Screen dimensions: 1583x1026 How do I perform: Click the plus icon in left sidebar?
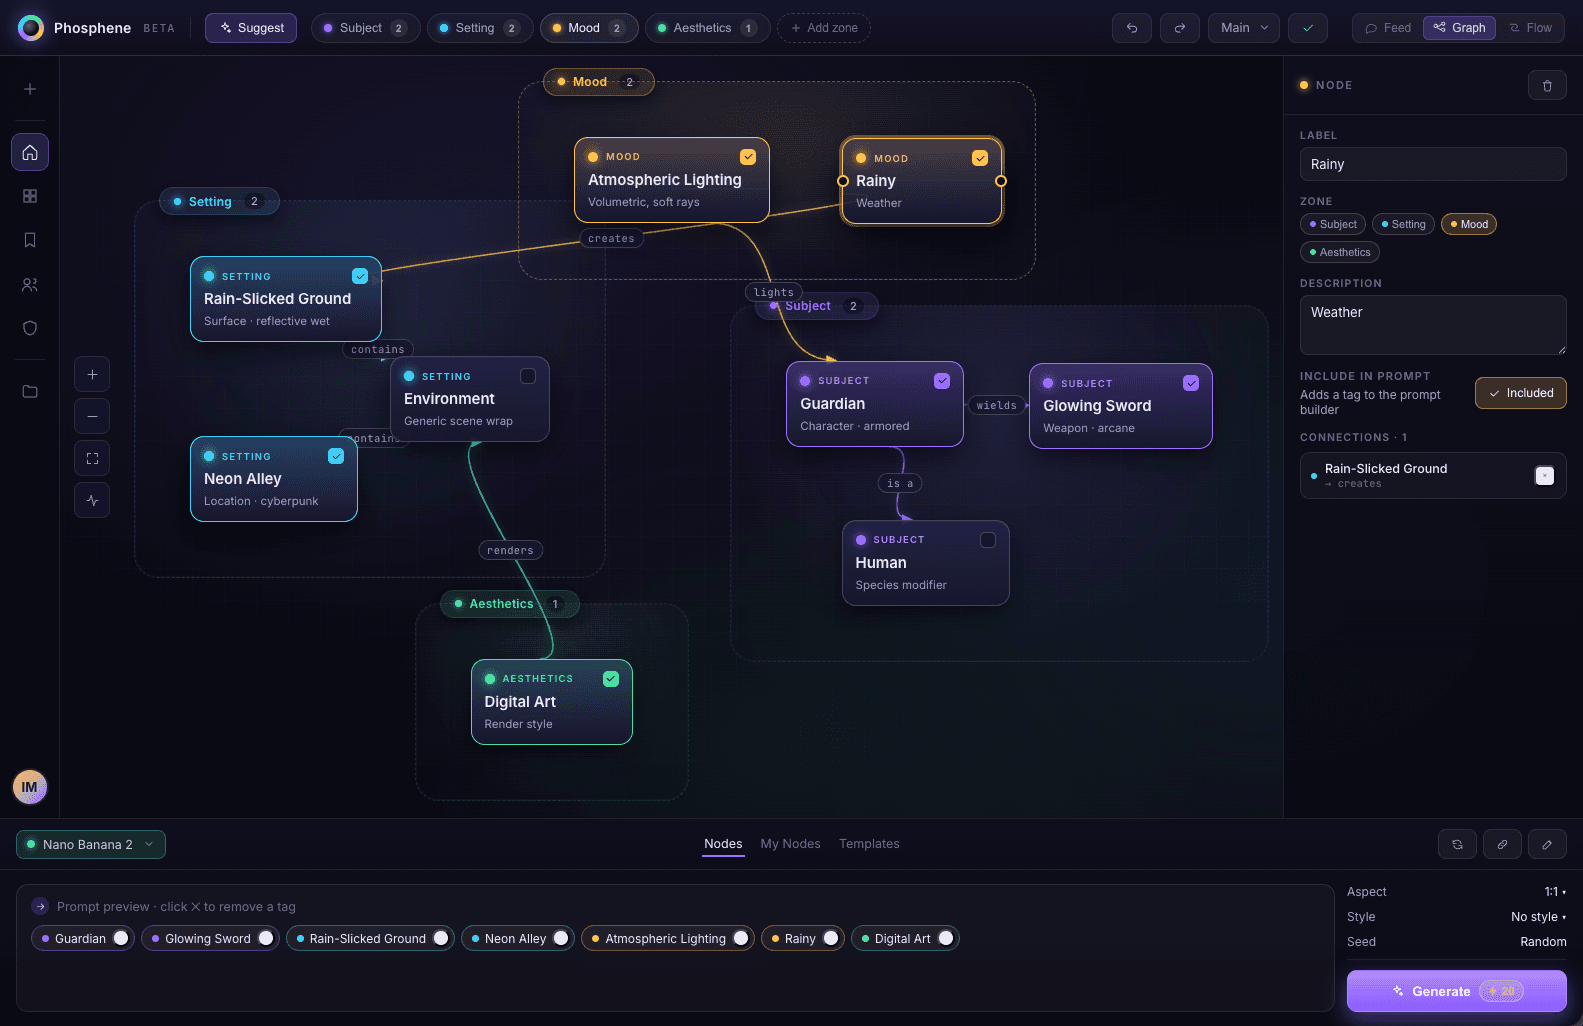[30, 89]
